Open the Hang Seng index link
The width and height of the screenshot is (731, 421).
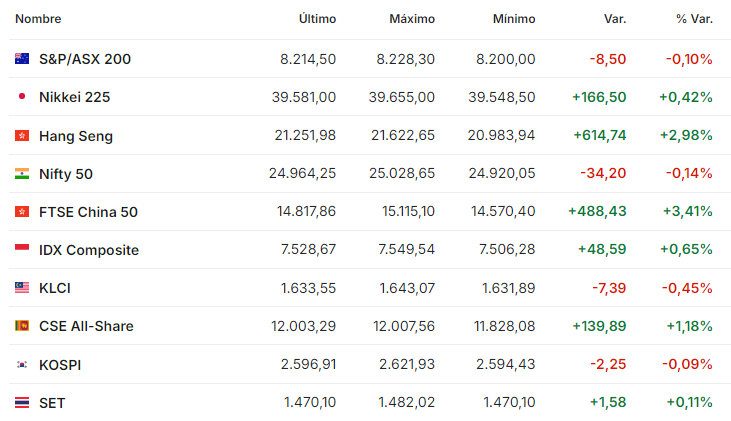click(76, 136)
